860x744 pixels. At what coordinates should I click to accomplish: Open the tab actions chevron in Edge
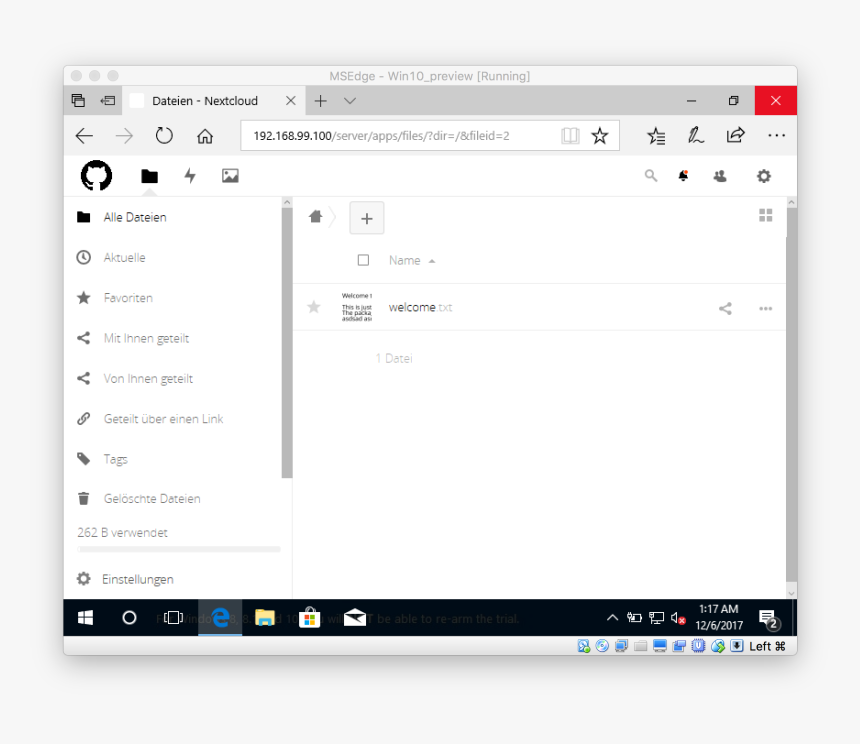click(348, 100)
